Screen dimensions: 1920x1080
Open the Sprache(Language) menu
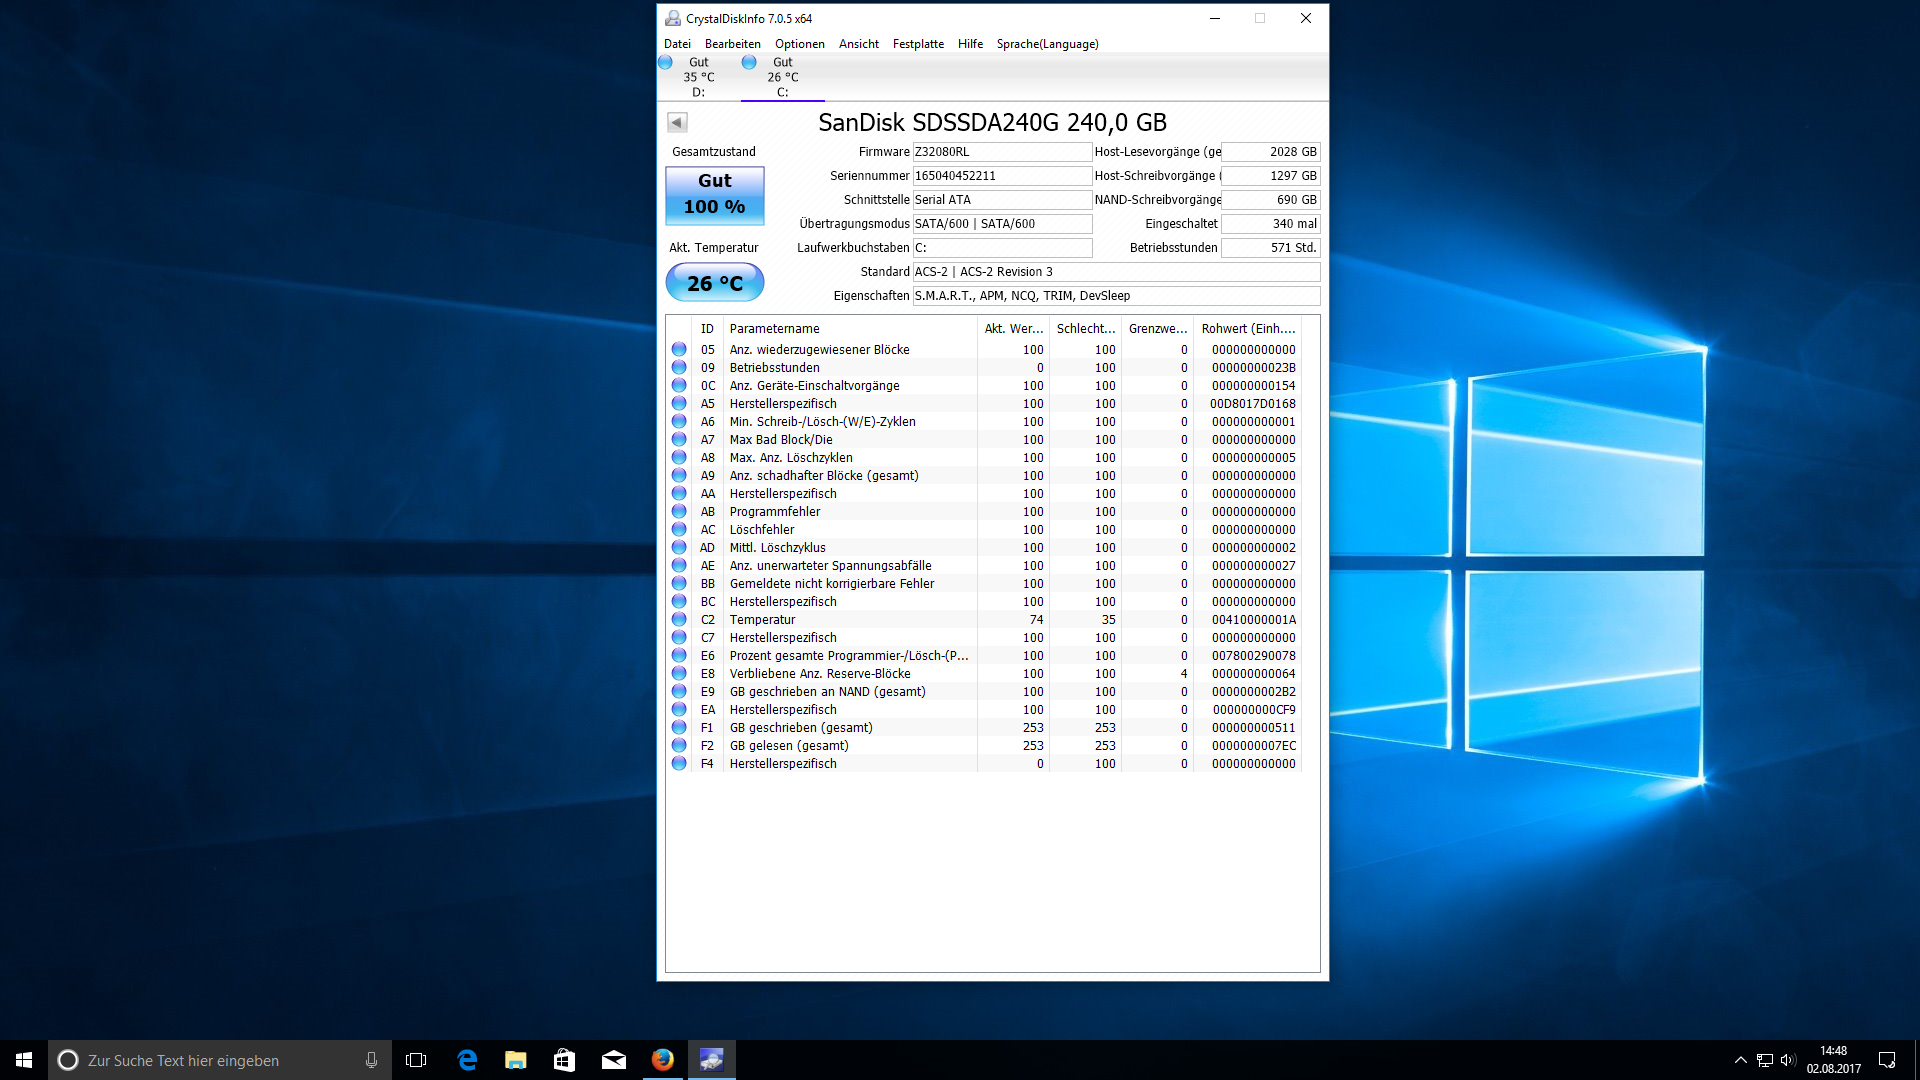1046,44
